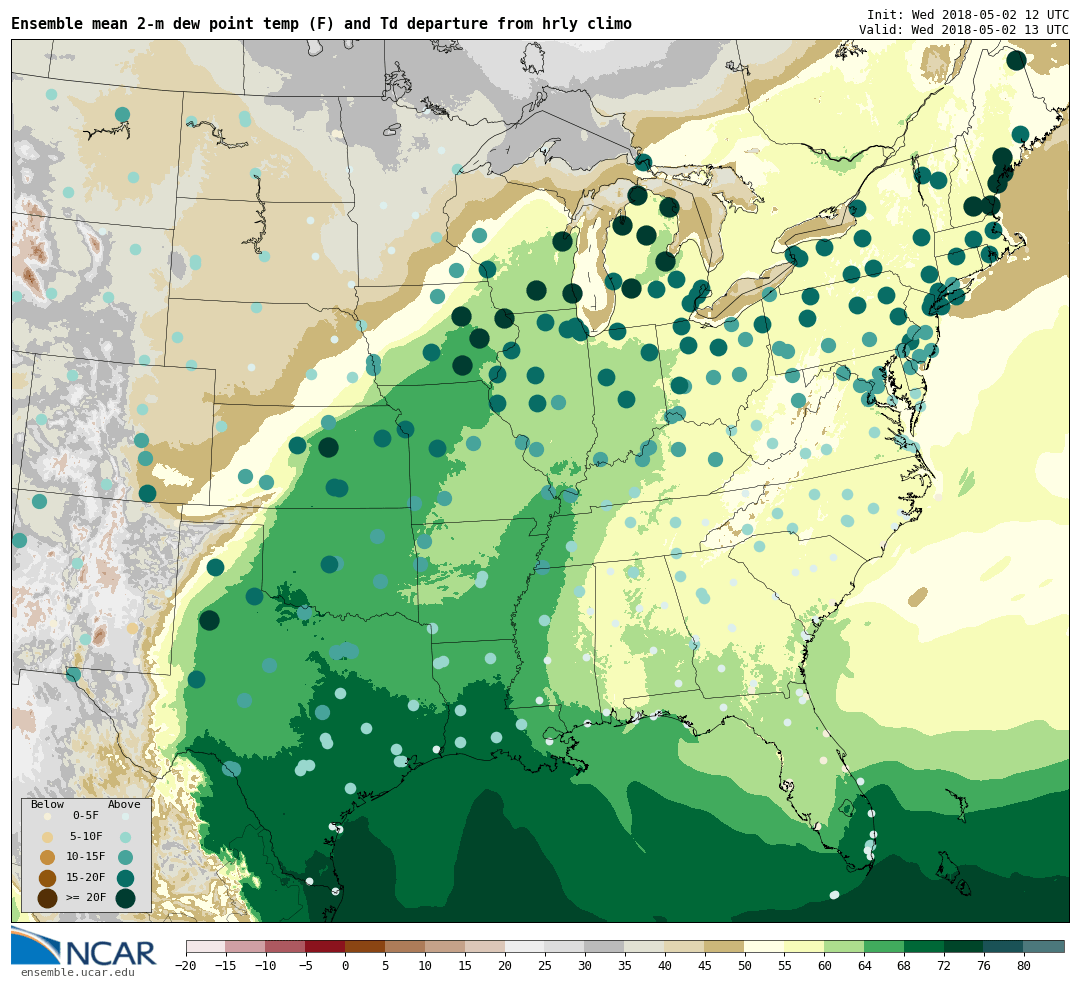
Task: Click the '80' colorbar tick label
Action: tap(1024, 966)
